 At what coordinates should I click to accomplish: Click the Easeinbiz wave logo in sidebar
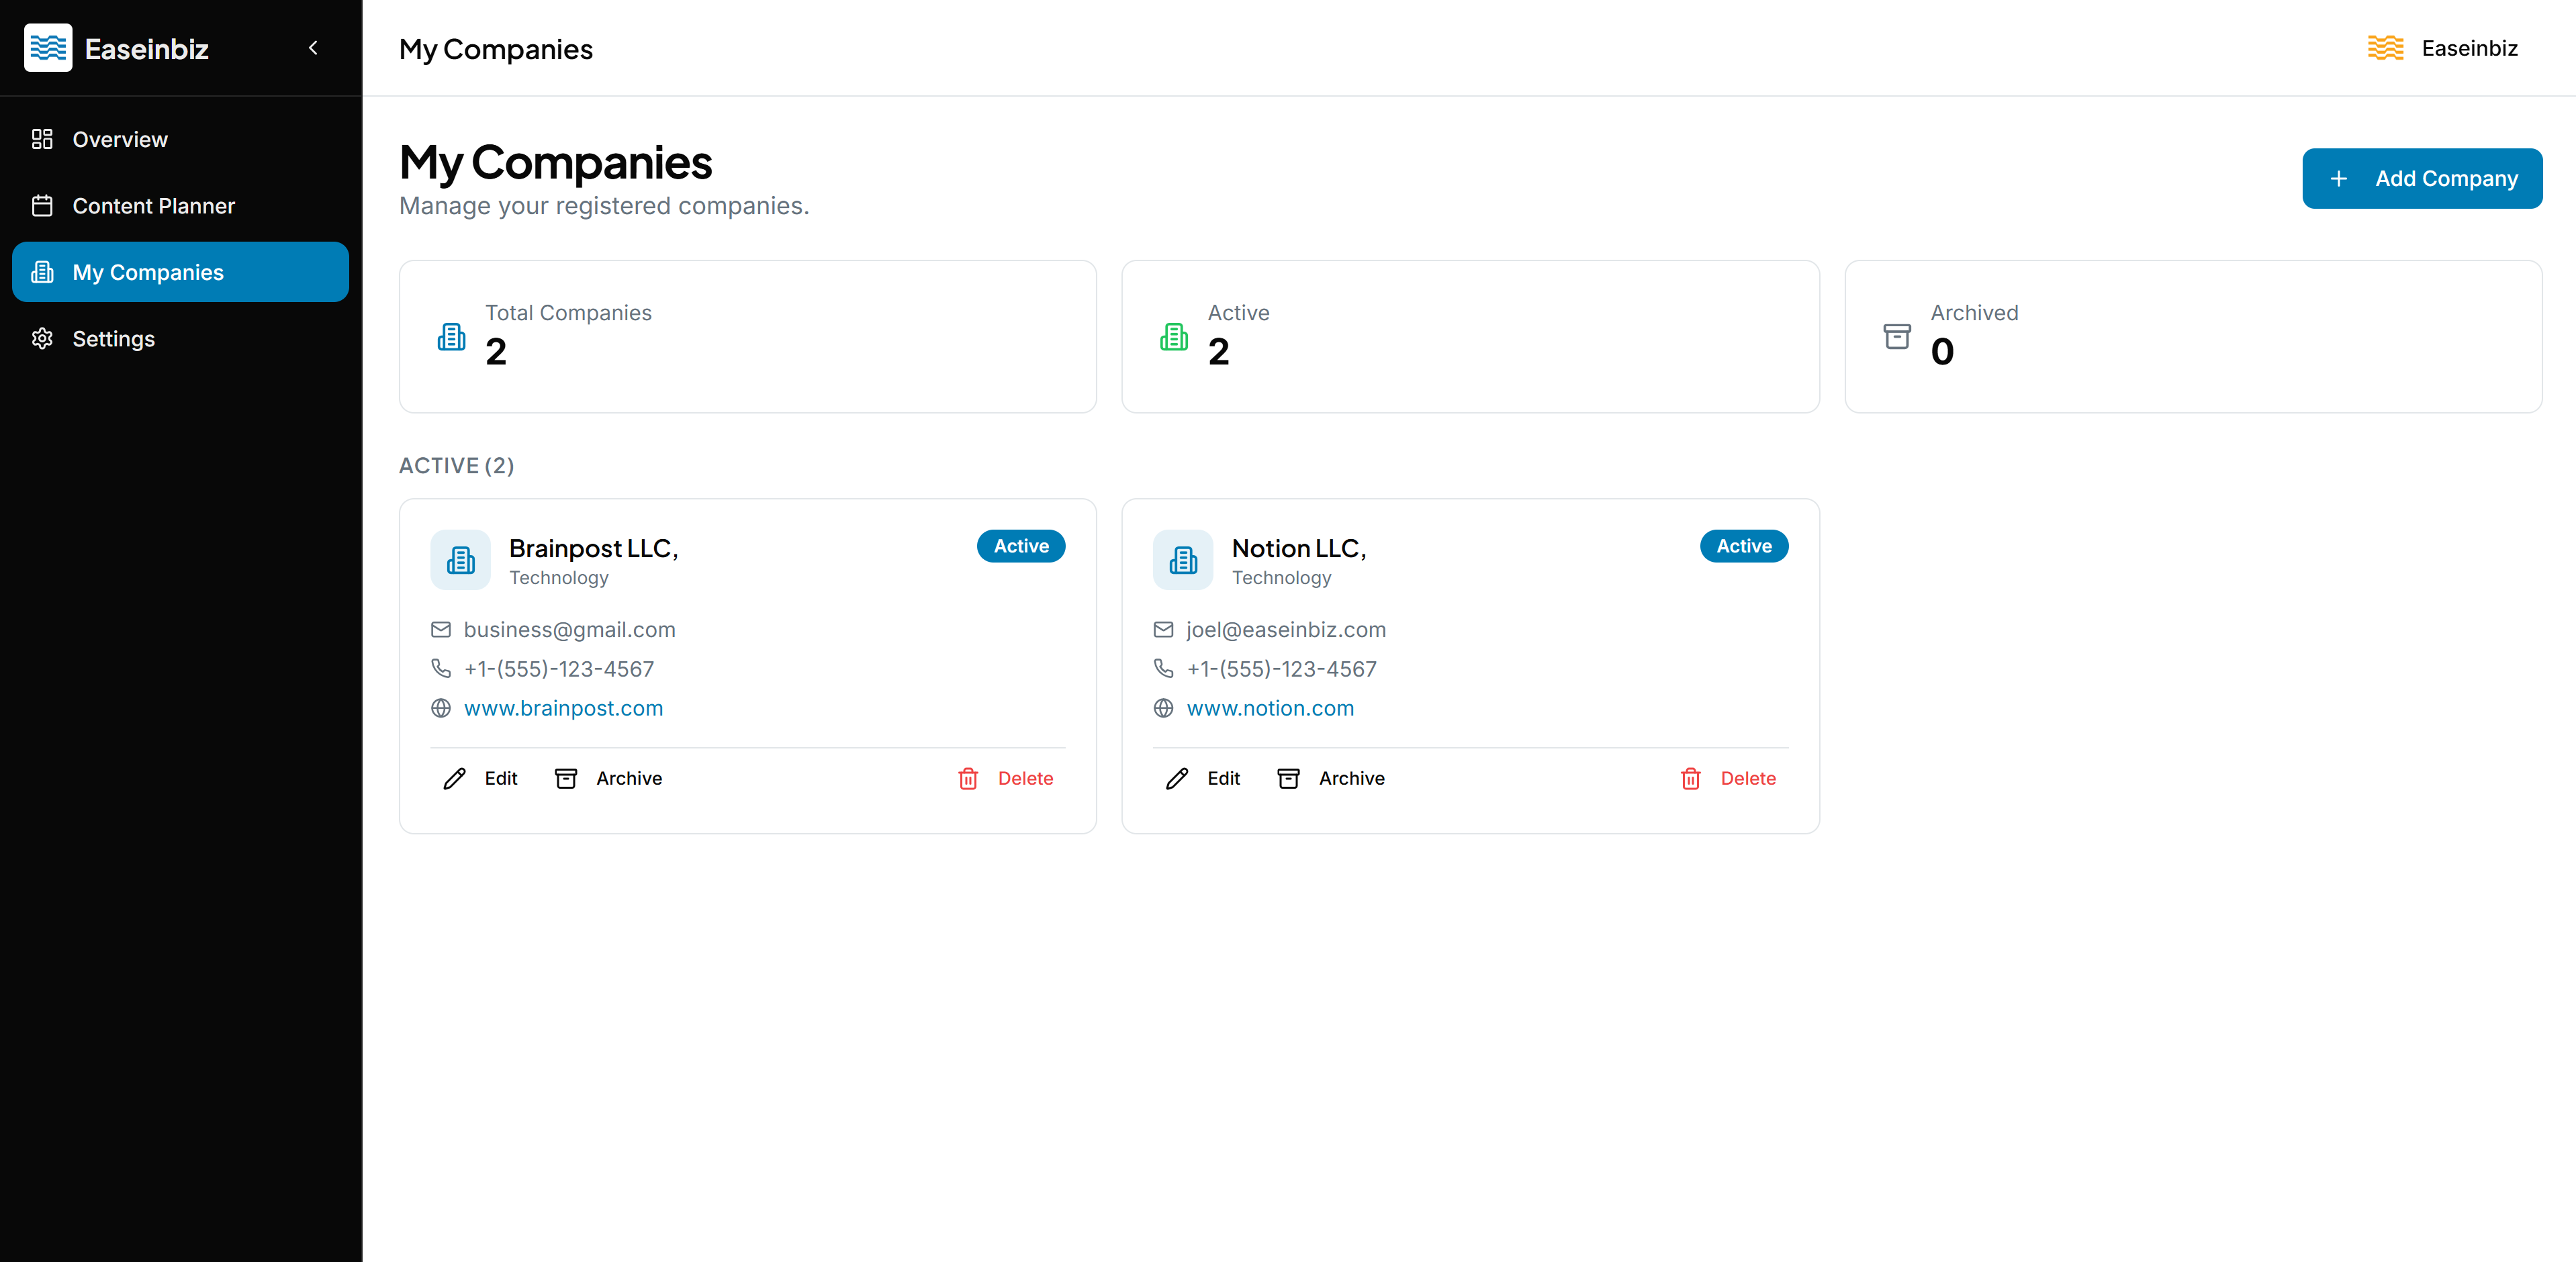[48, 47]
